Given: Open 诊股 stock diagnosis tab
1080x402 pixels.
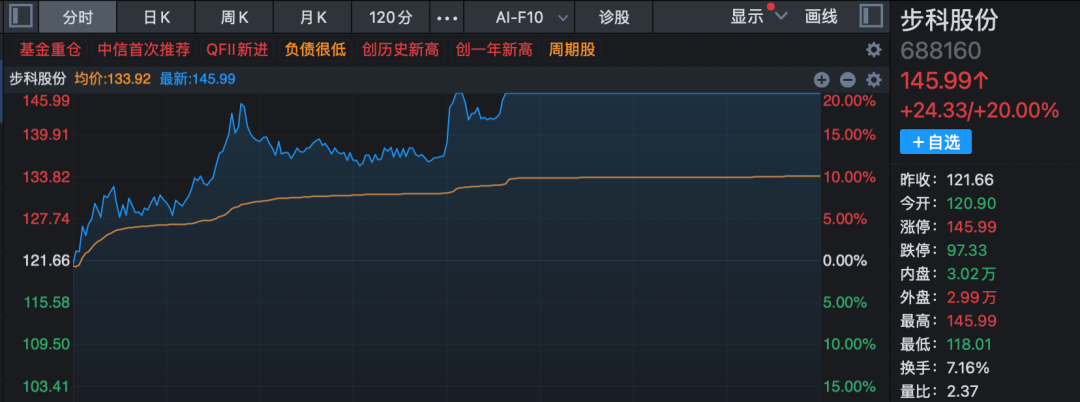Looking at the screenshot, I should pyautogui.click(x=614, y=17).
